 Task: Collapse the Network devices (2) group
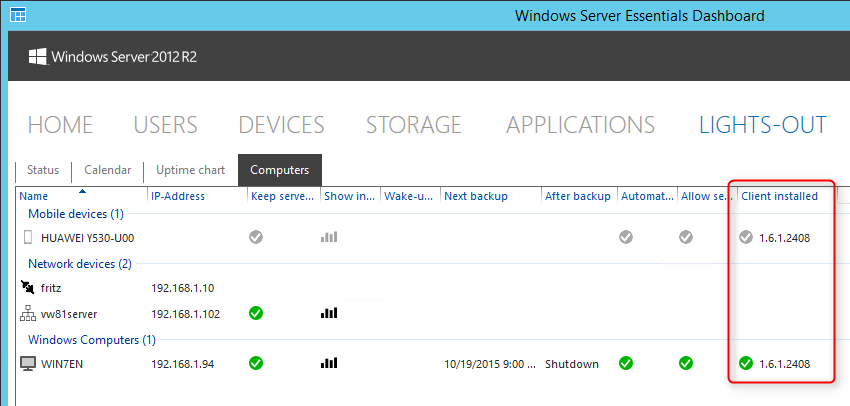(x=80, y=264)
